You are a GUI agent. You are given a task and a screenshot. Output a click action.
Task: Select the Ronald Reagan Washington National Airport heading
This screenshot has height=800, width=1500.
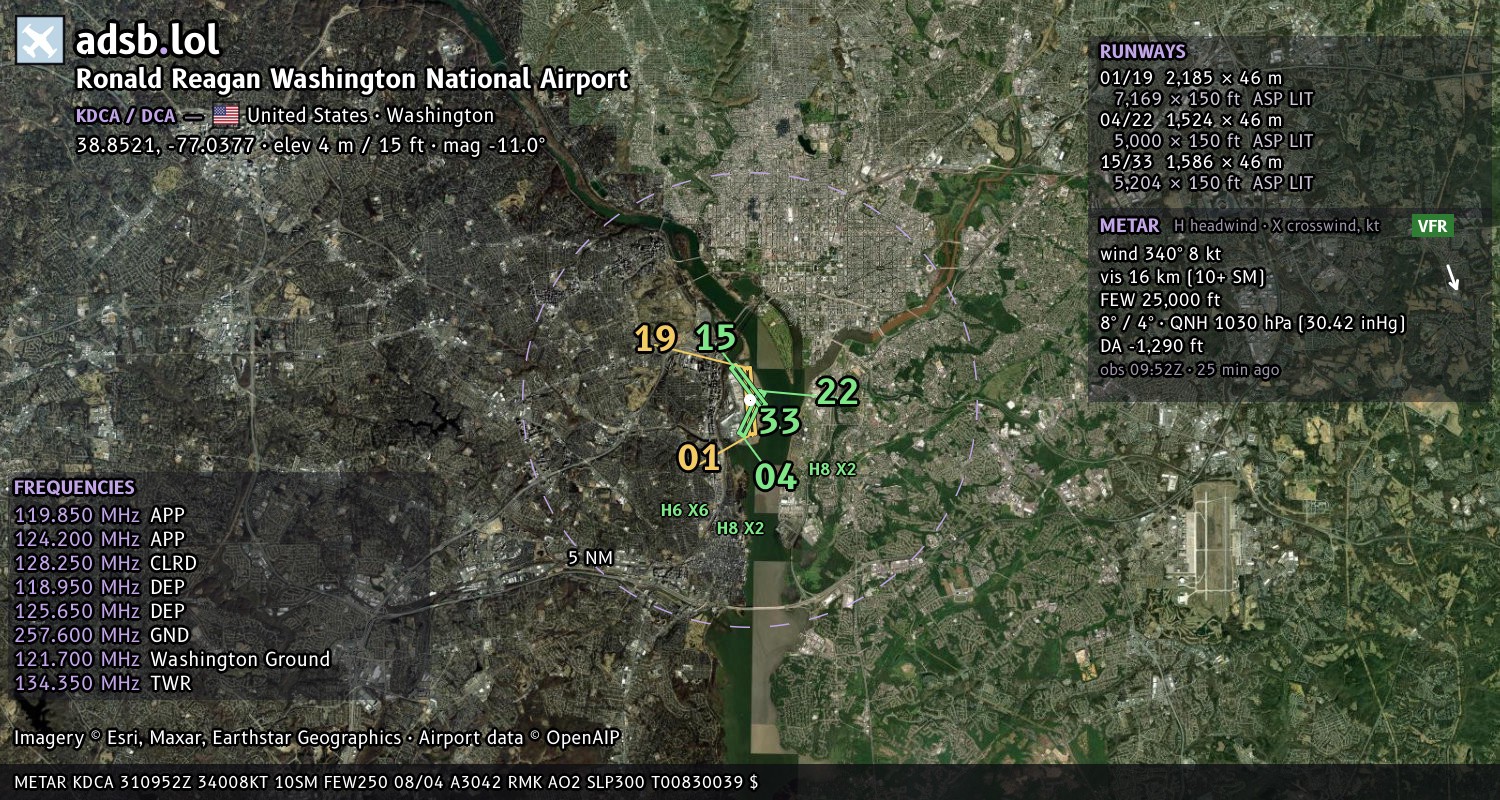[353, 79]
